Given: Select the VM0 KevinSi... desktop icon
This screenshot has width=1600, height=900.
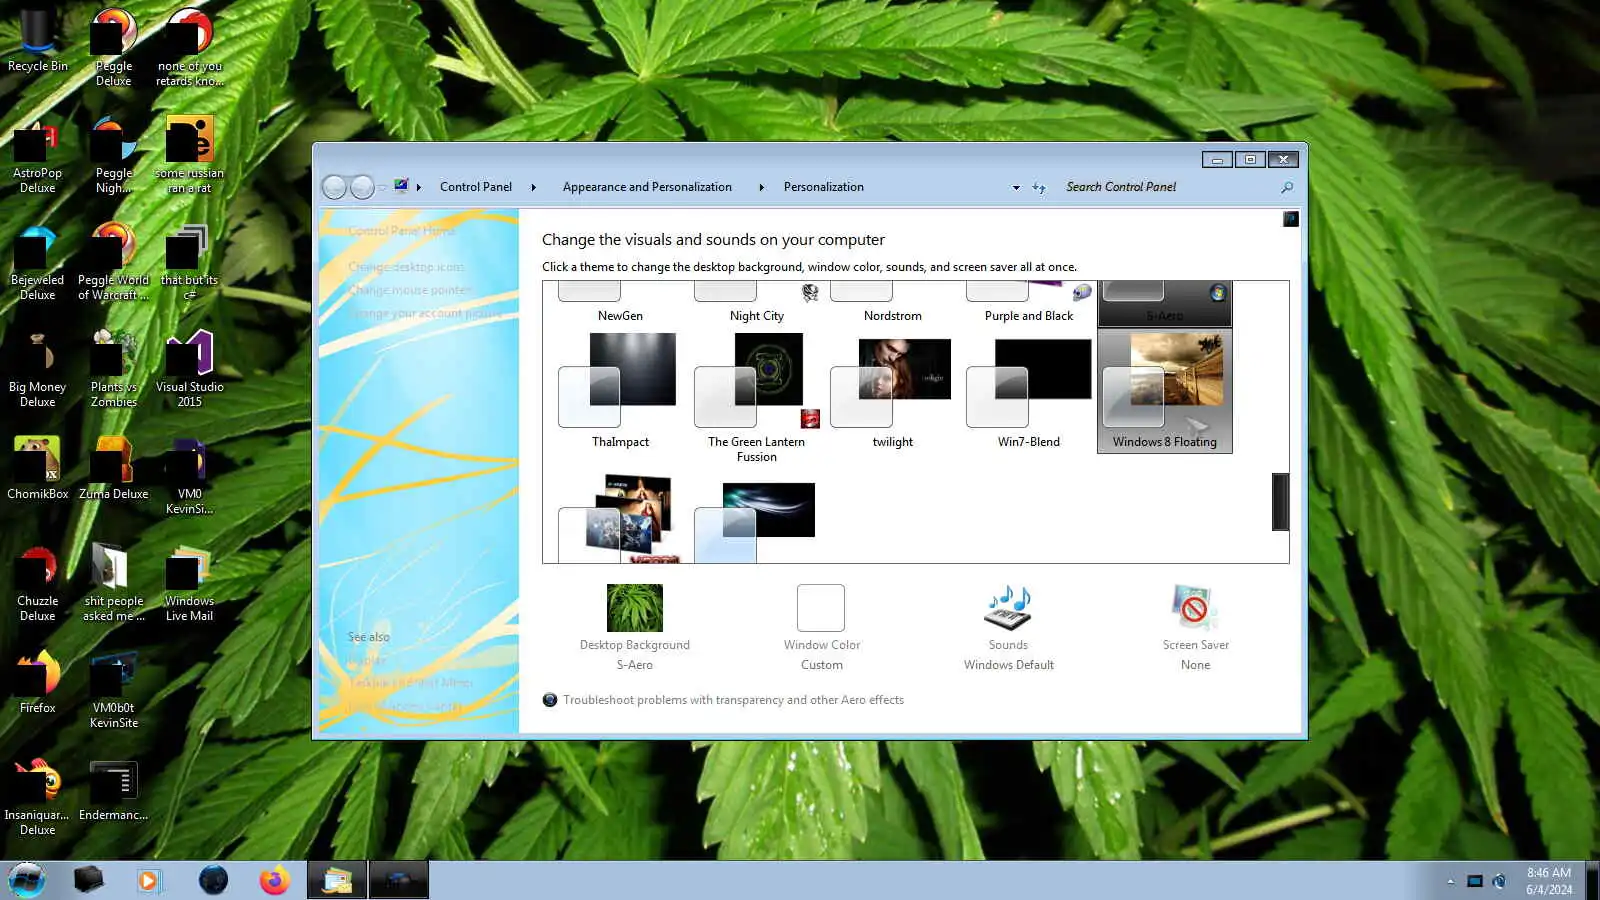Looking at the screenshot, I should [190, 475].
